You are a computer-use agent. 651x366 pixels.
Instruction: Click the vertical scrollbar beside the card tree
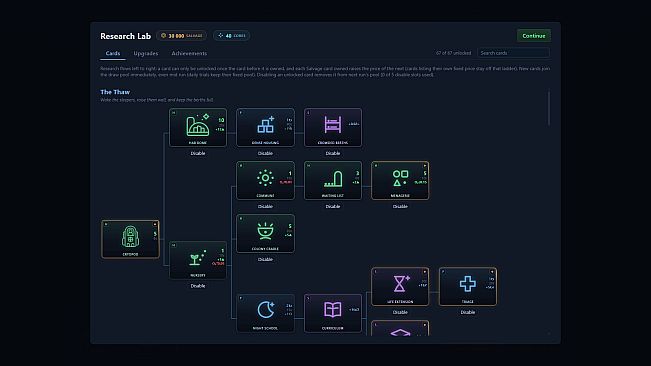click(x=548, y=108)
